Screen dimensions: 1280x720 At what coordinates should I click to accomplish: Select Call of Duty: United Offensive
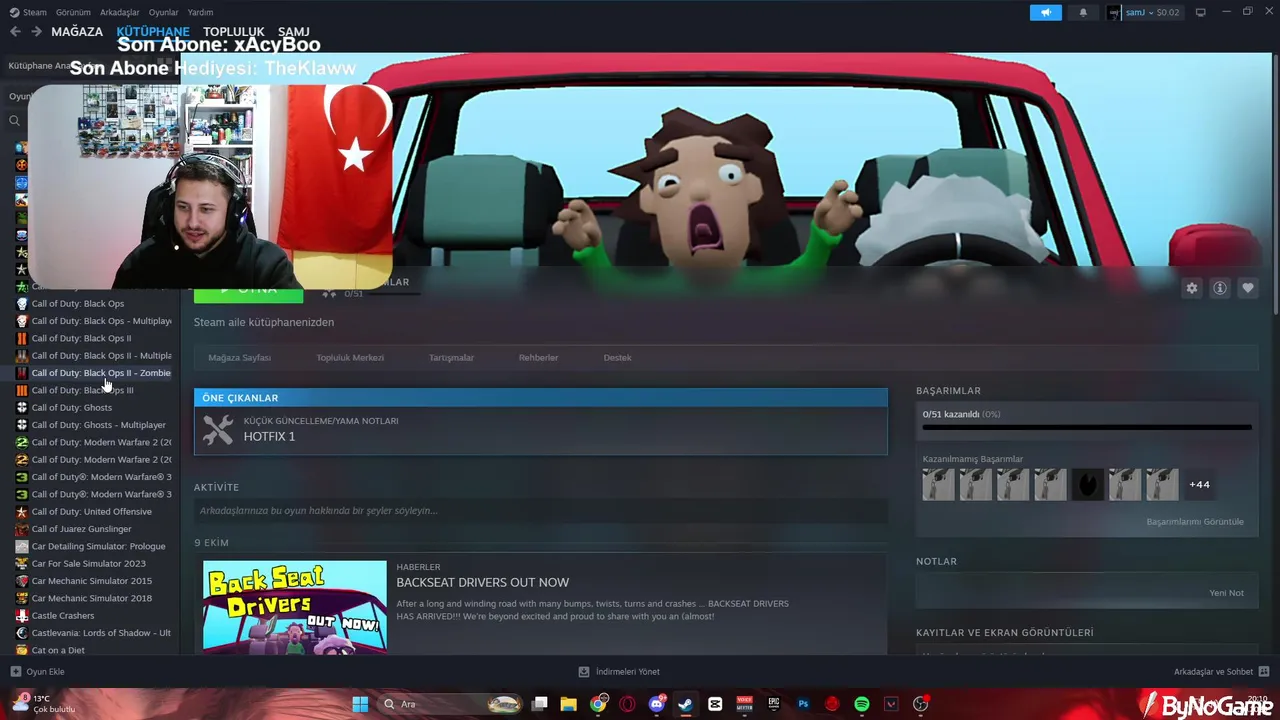click(x=92, y=511)
